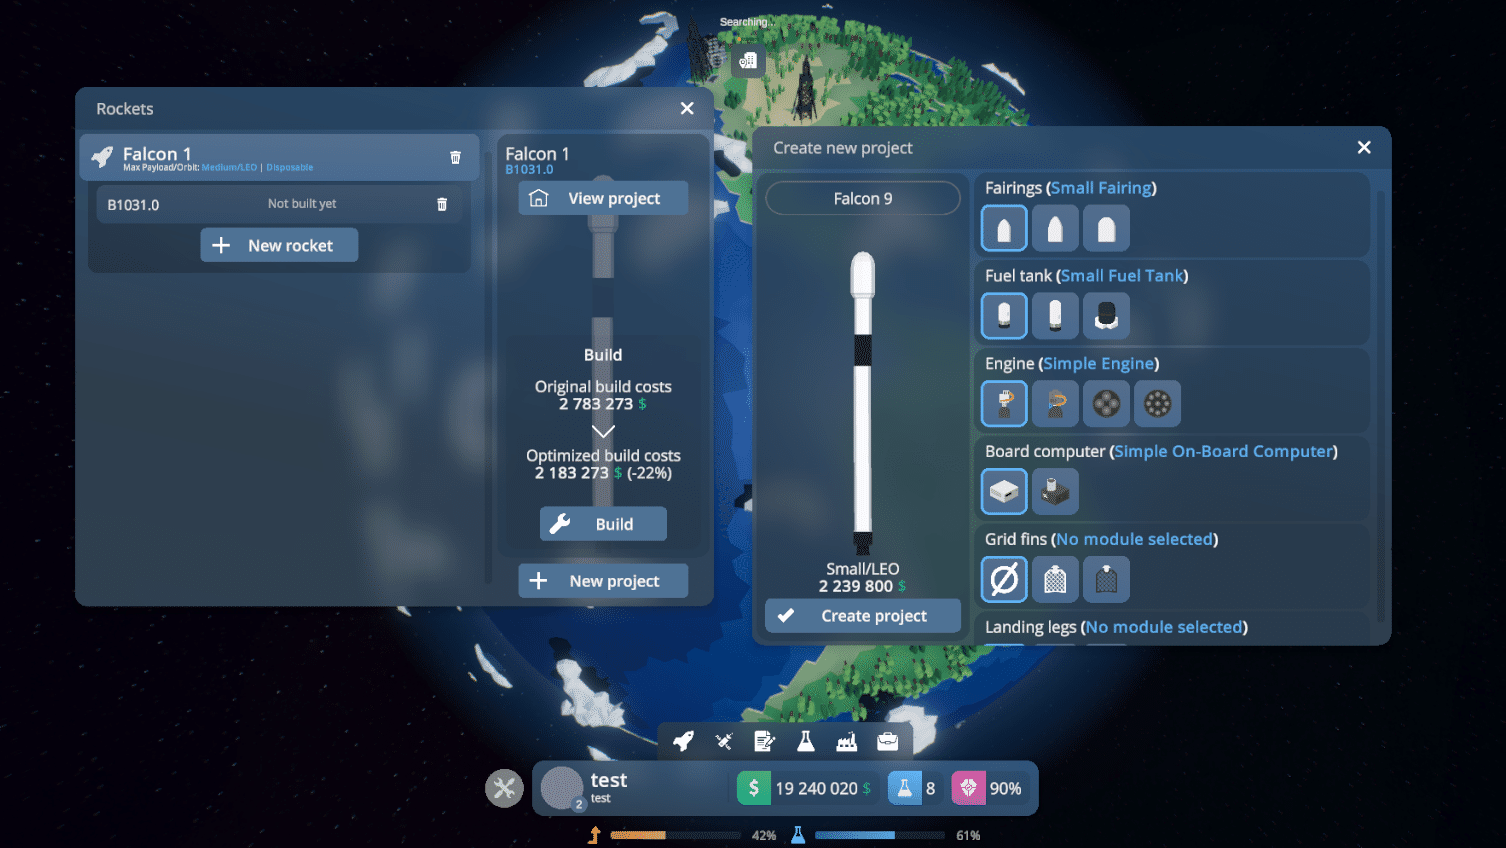This screenshot has height=848, width=1506.
Task: Click the Create new project panel scrollbar
Action: click(1381, 405)
